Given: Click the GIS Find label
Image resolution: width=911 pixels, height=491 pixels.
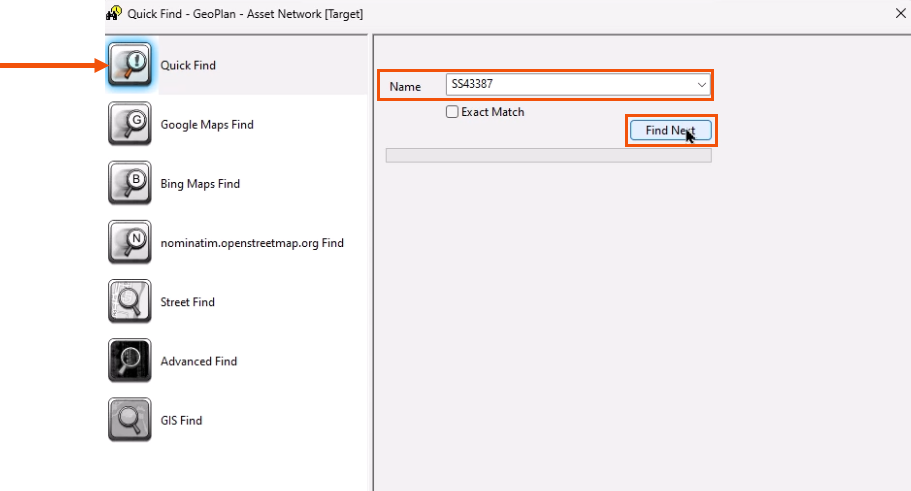Looking at the screenshot, I should (181, 421).
